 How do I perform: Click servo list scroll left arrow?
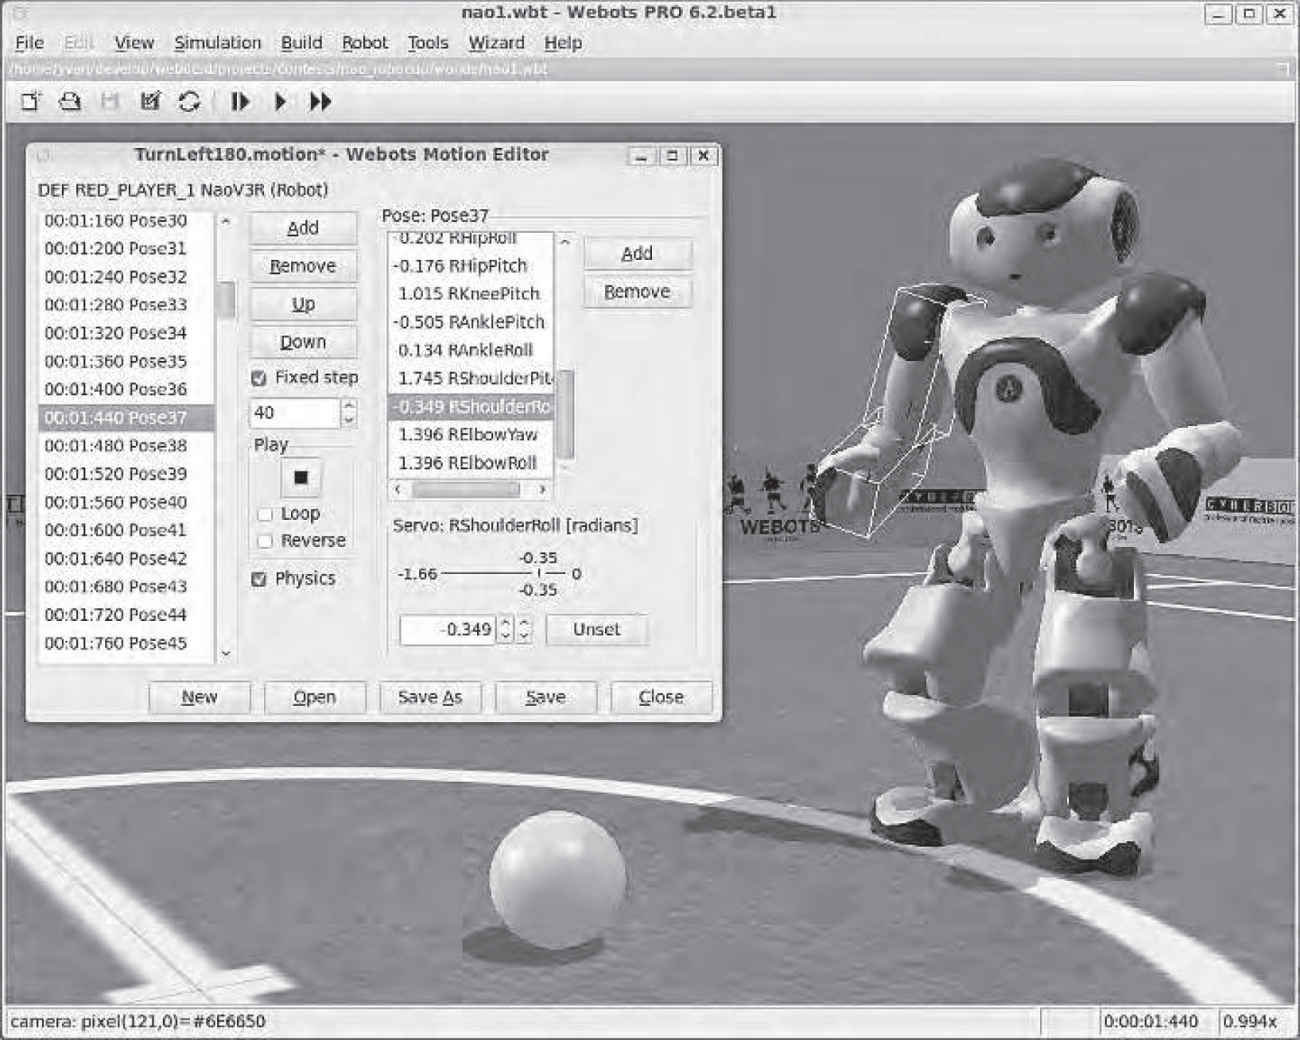(398, 490)
